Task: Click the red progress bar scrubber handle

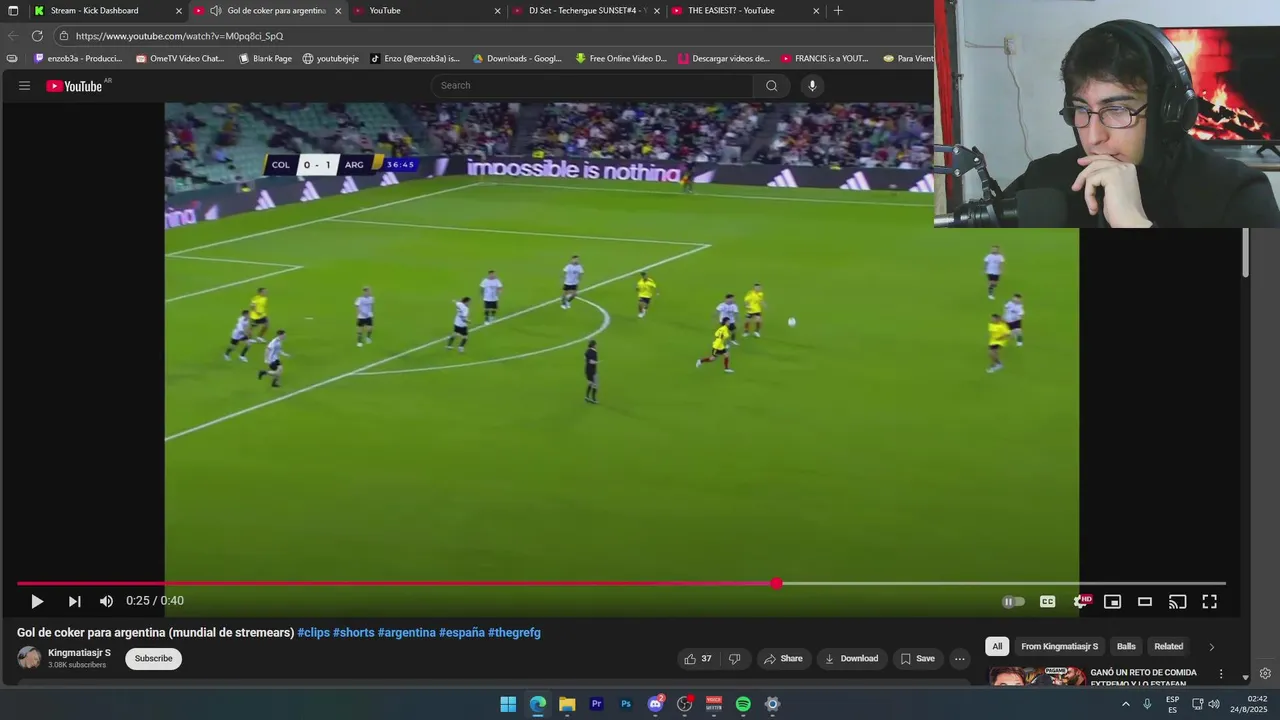Action: point(776,583)
